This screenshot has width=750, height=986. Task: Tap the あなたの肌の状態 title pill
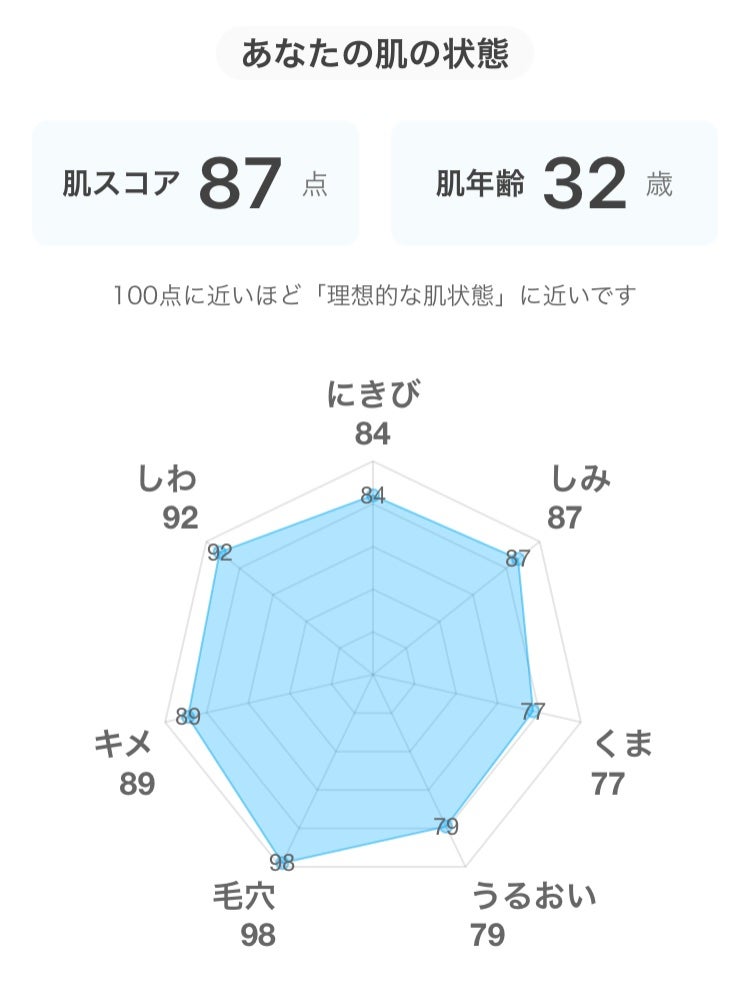coord(375,54)
